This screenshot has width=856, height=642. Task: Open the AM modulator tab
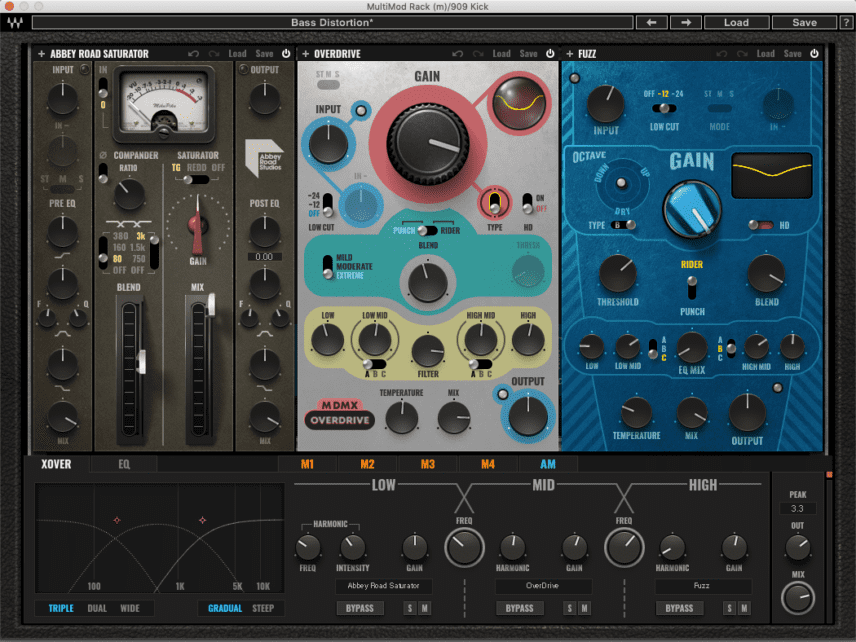click(548, 464)
